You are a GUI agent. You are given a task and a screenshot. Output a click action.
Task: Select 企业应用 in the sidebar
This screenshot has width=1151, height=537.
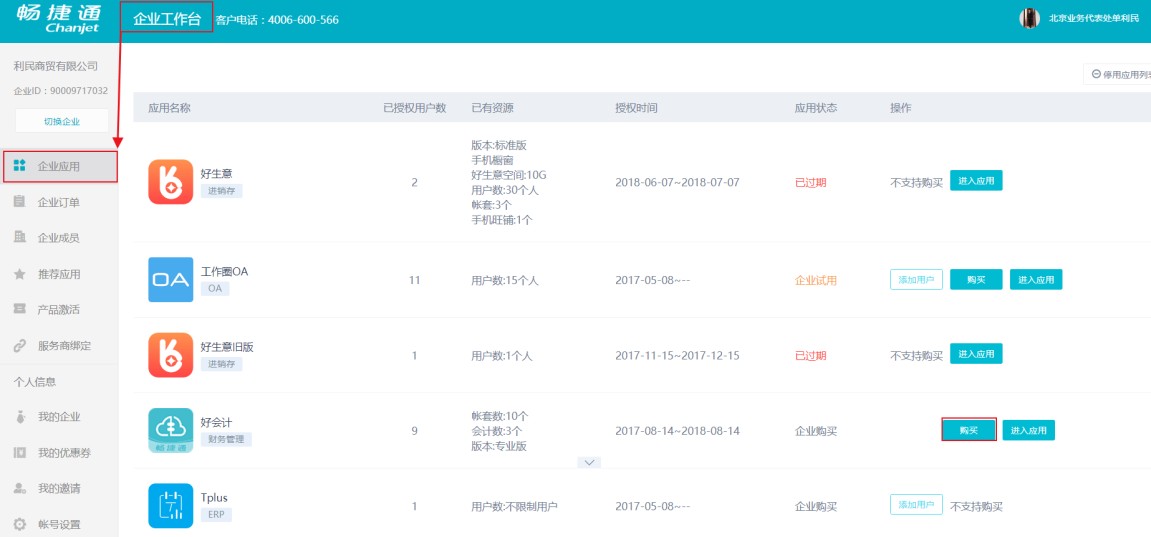pyautogui.click(x=59, y=167)
